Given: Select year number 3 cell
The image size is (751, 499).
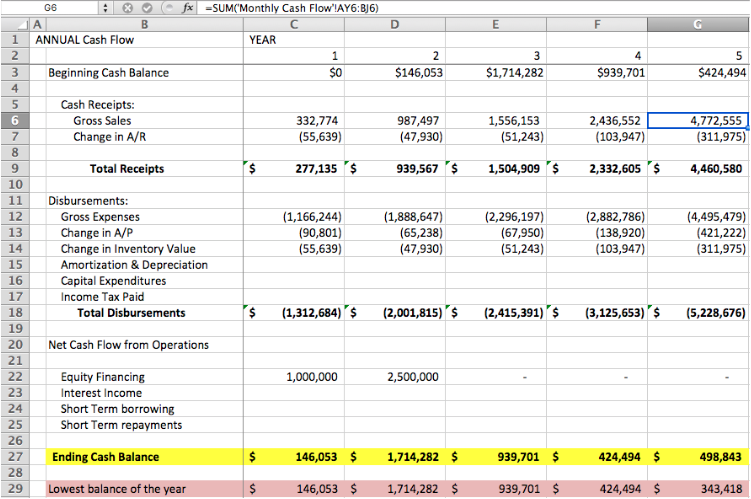Looking at the screenshot, I should 496,56.
